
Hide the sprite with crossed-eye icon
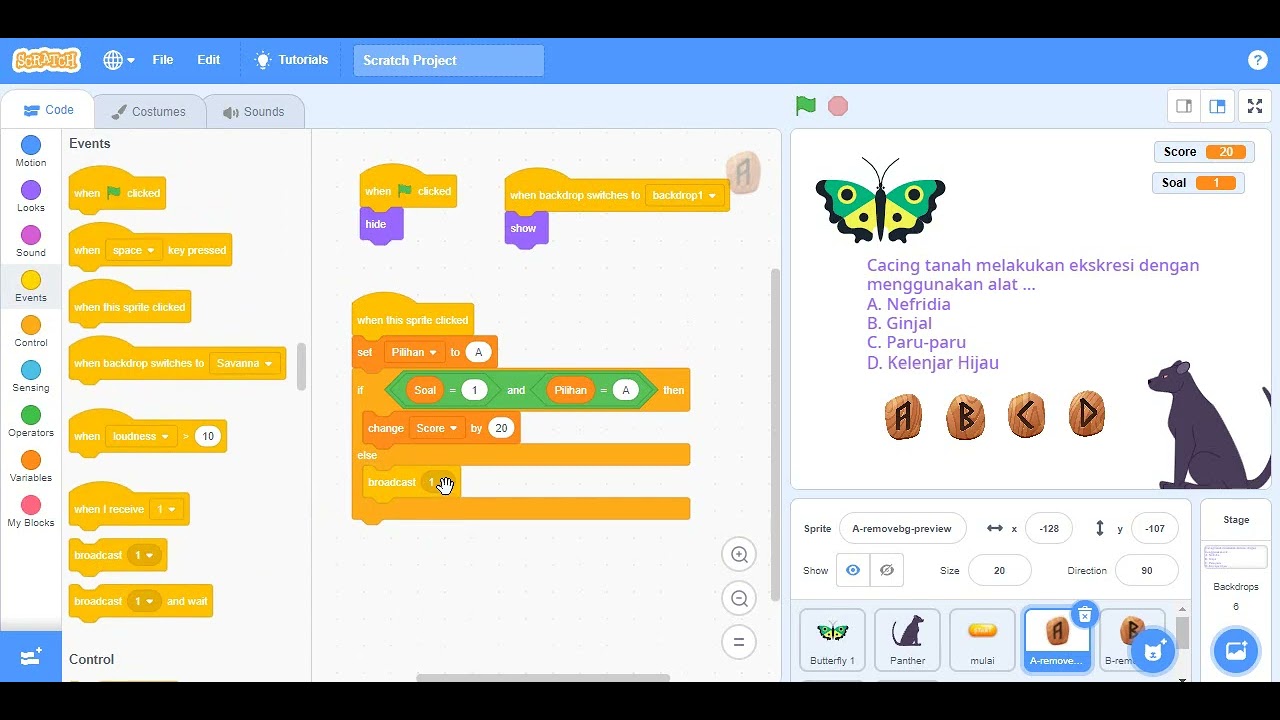[x=887, y=570]
